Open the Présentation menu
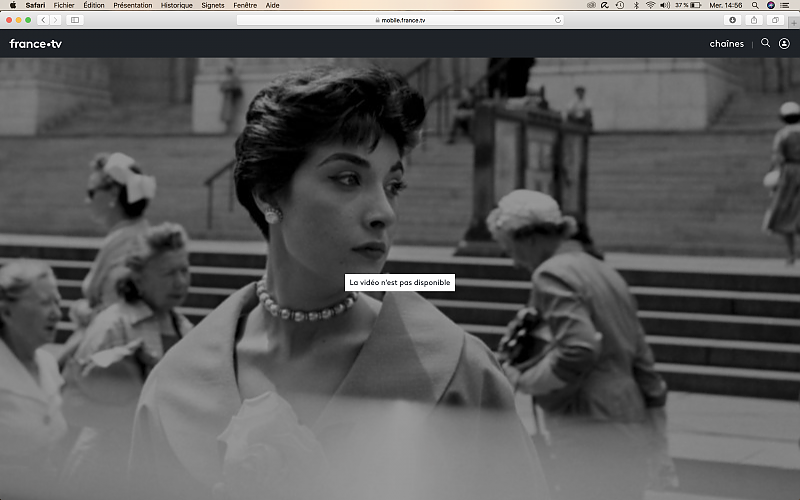This screenshot has width=800, height=500. [133, 5]
